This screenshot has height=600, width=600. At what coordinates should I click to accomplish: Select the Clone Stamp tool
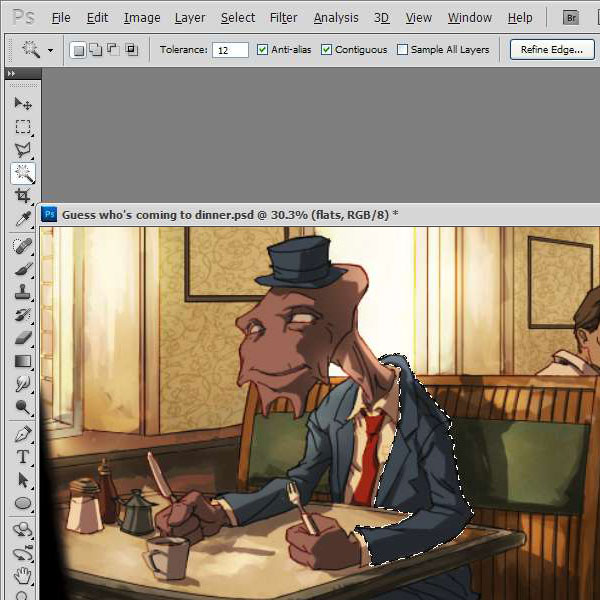click(x=23, y=292)
